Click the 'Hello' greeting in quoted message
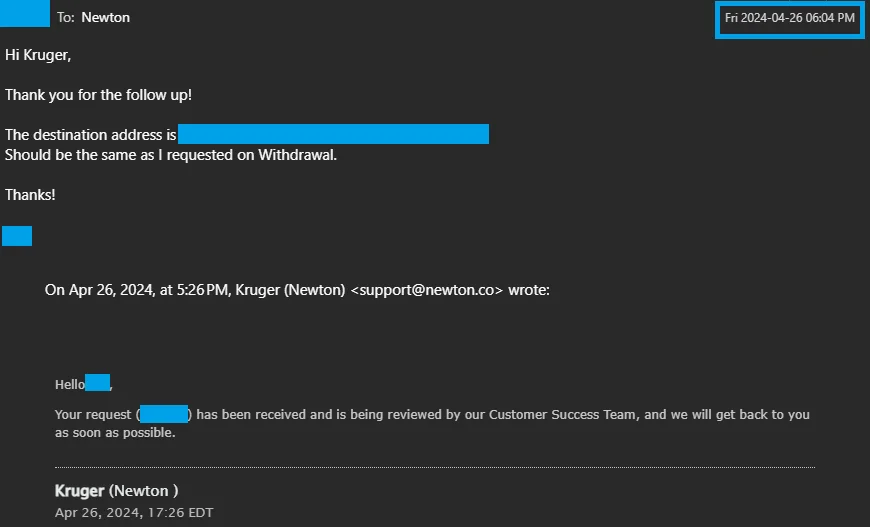Viewport: 870px width, 527px height. (x=70, y=384)
